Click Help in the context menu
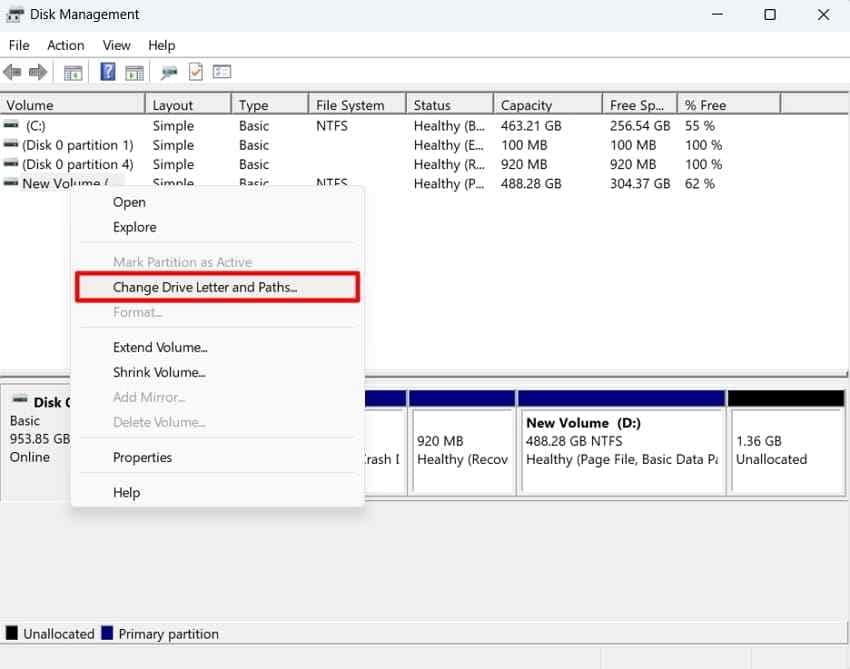This screenshot has width=850, height=669. [217, 492]
